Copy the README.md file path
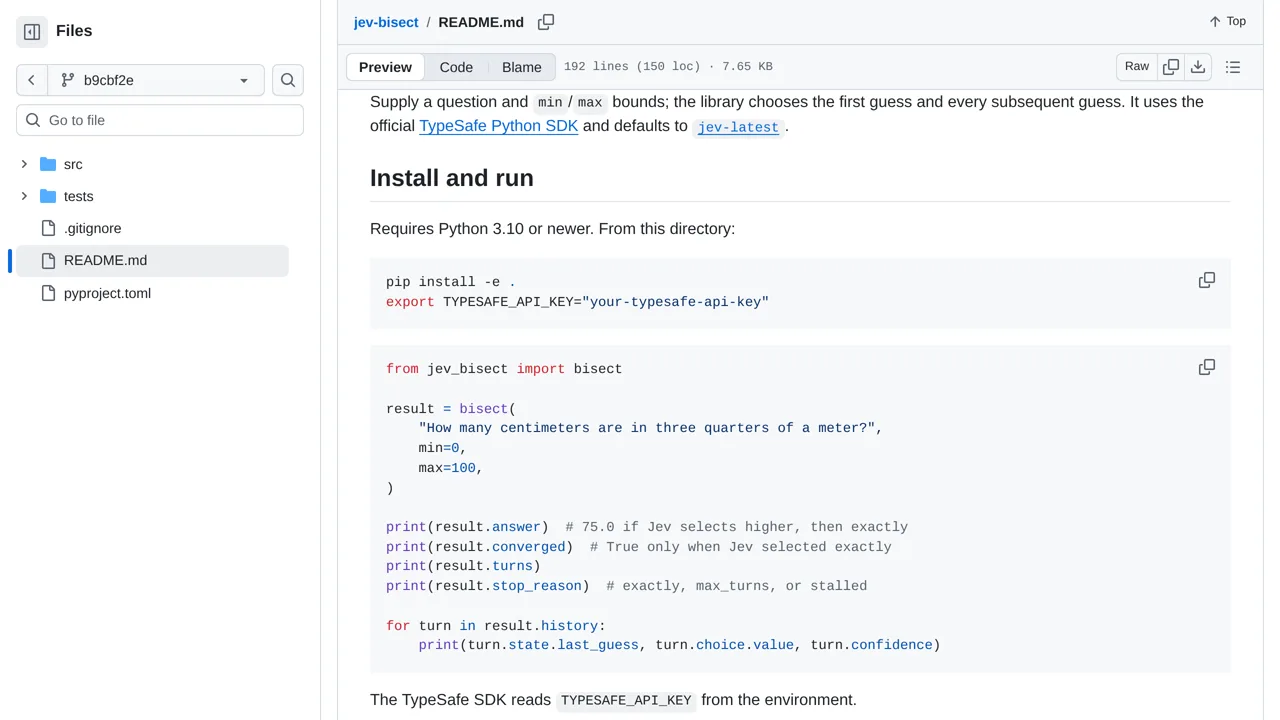The height and width of the screenshot is (720, 1280). [546, 22]
